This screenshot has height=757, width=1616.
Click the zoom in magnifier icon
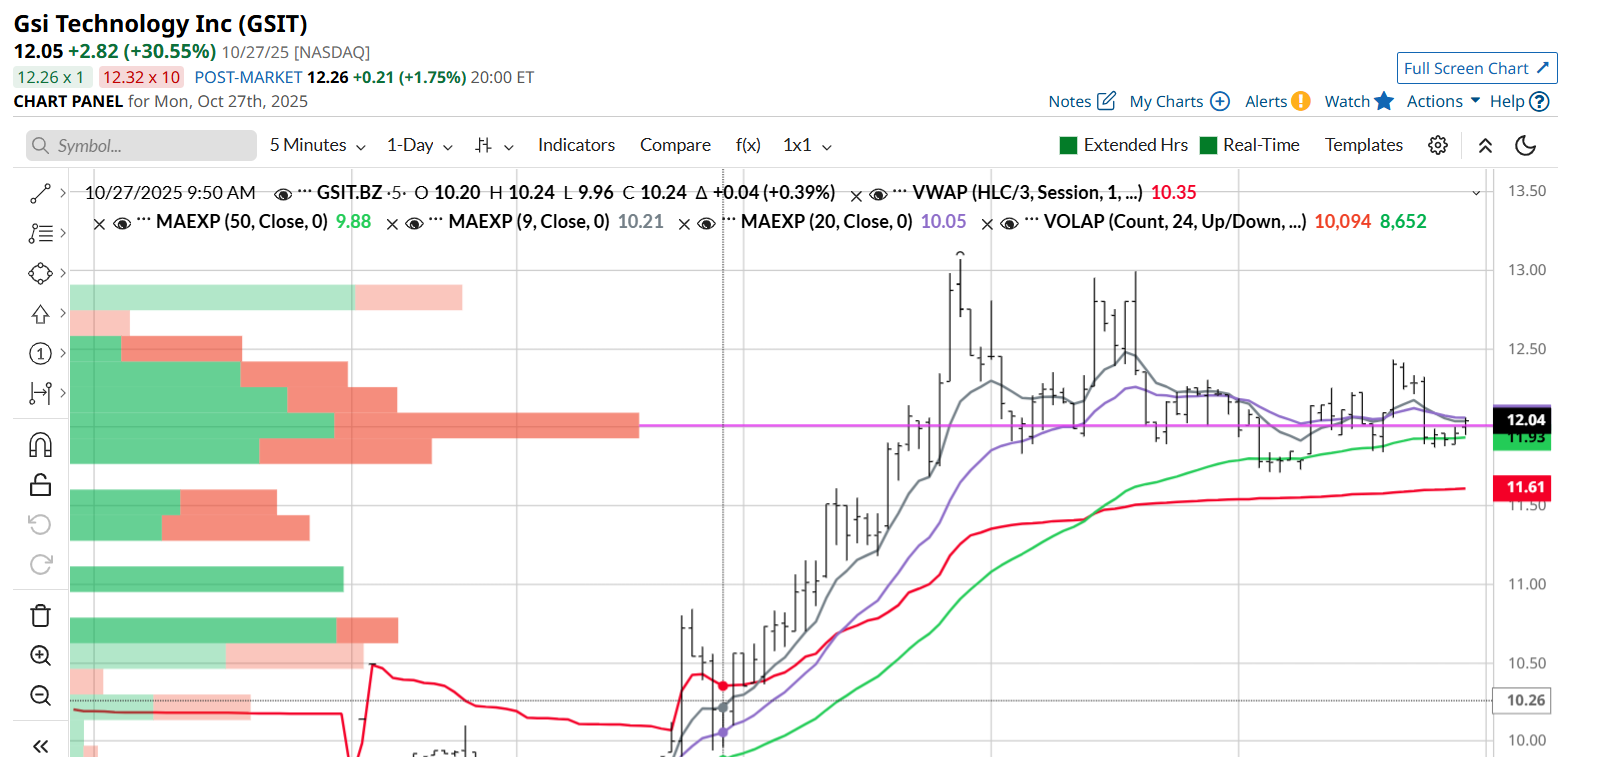40,655
